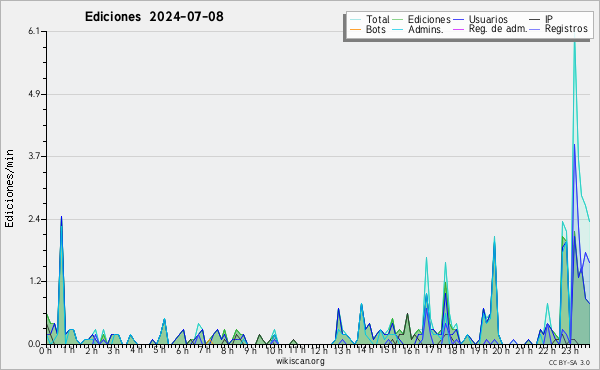Click the wikiscan.org text below the chart
600x370 pixels.
pos(300,361)
